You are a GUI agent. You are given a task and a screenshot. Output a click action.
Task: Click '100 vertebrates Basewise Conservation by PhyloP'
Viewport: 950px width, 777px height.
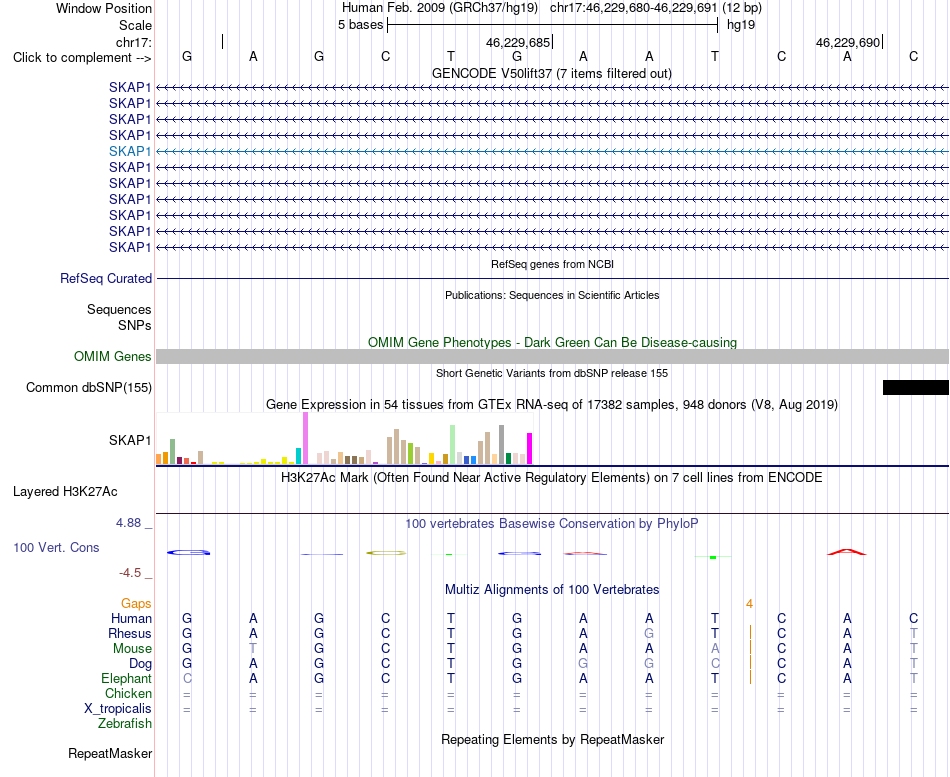pyautogui.click(x=551, y=523)
